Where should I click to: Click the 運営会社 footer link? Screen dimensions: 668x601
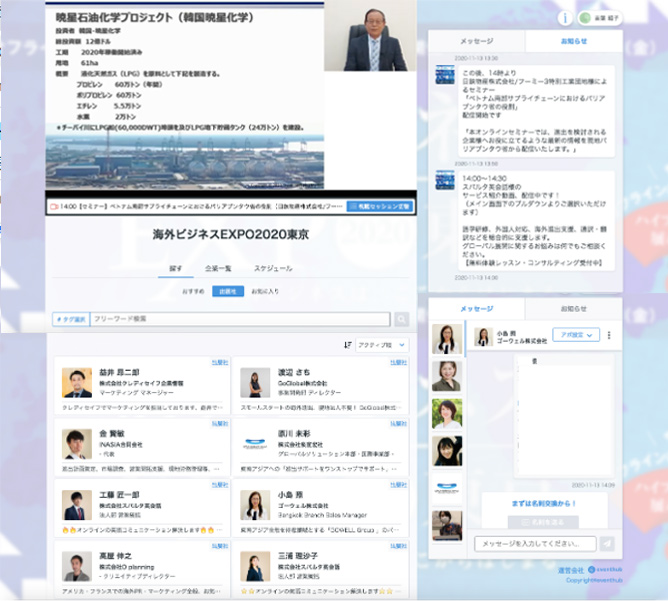pos(570,570)
